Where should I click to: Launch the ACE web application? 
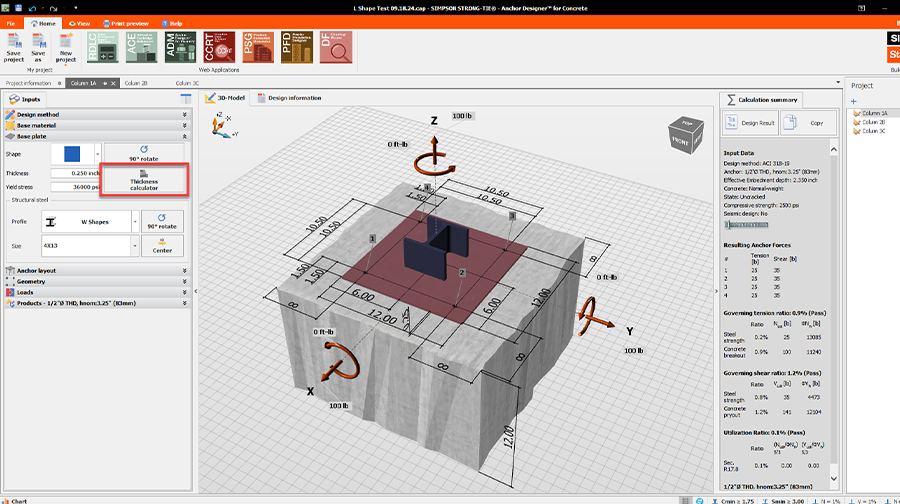point(142,47)
